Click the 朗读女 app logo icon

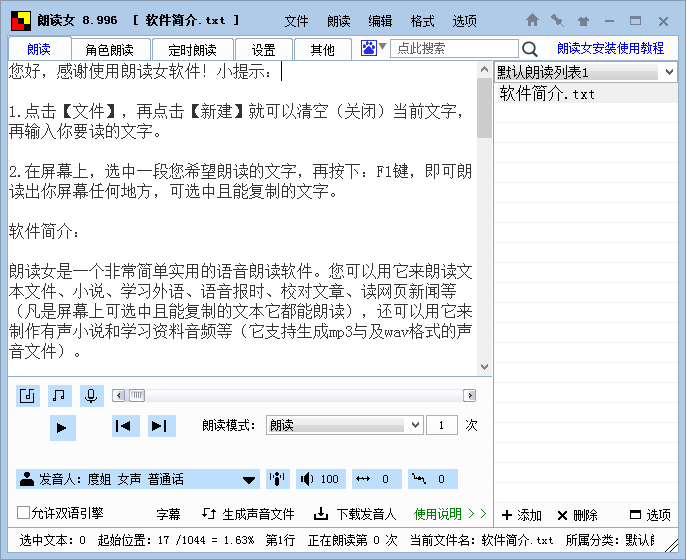[21, 21]
